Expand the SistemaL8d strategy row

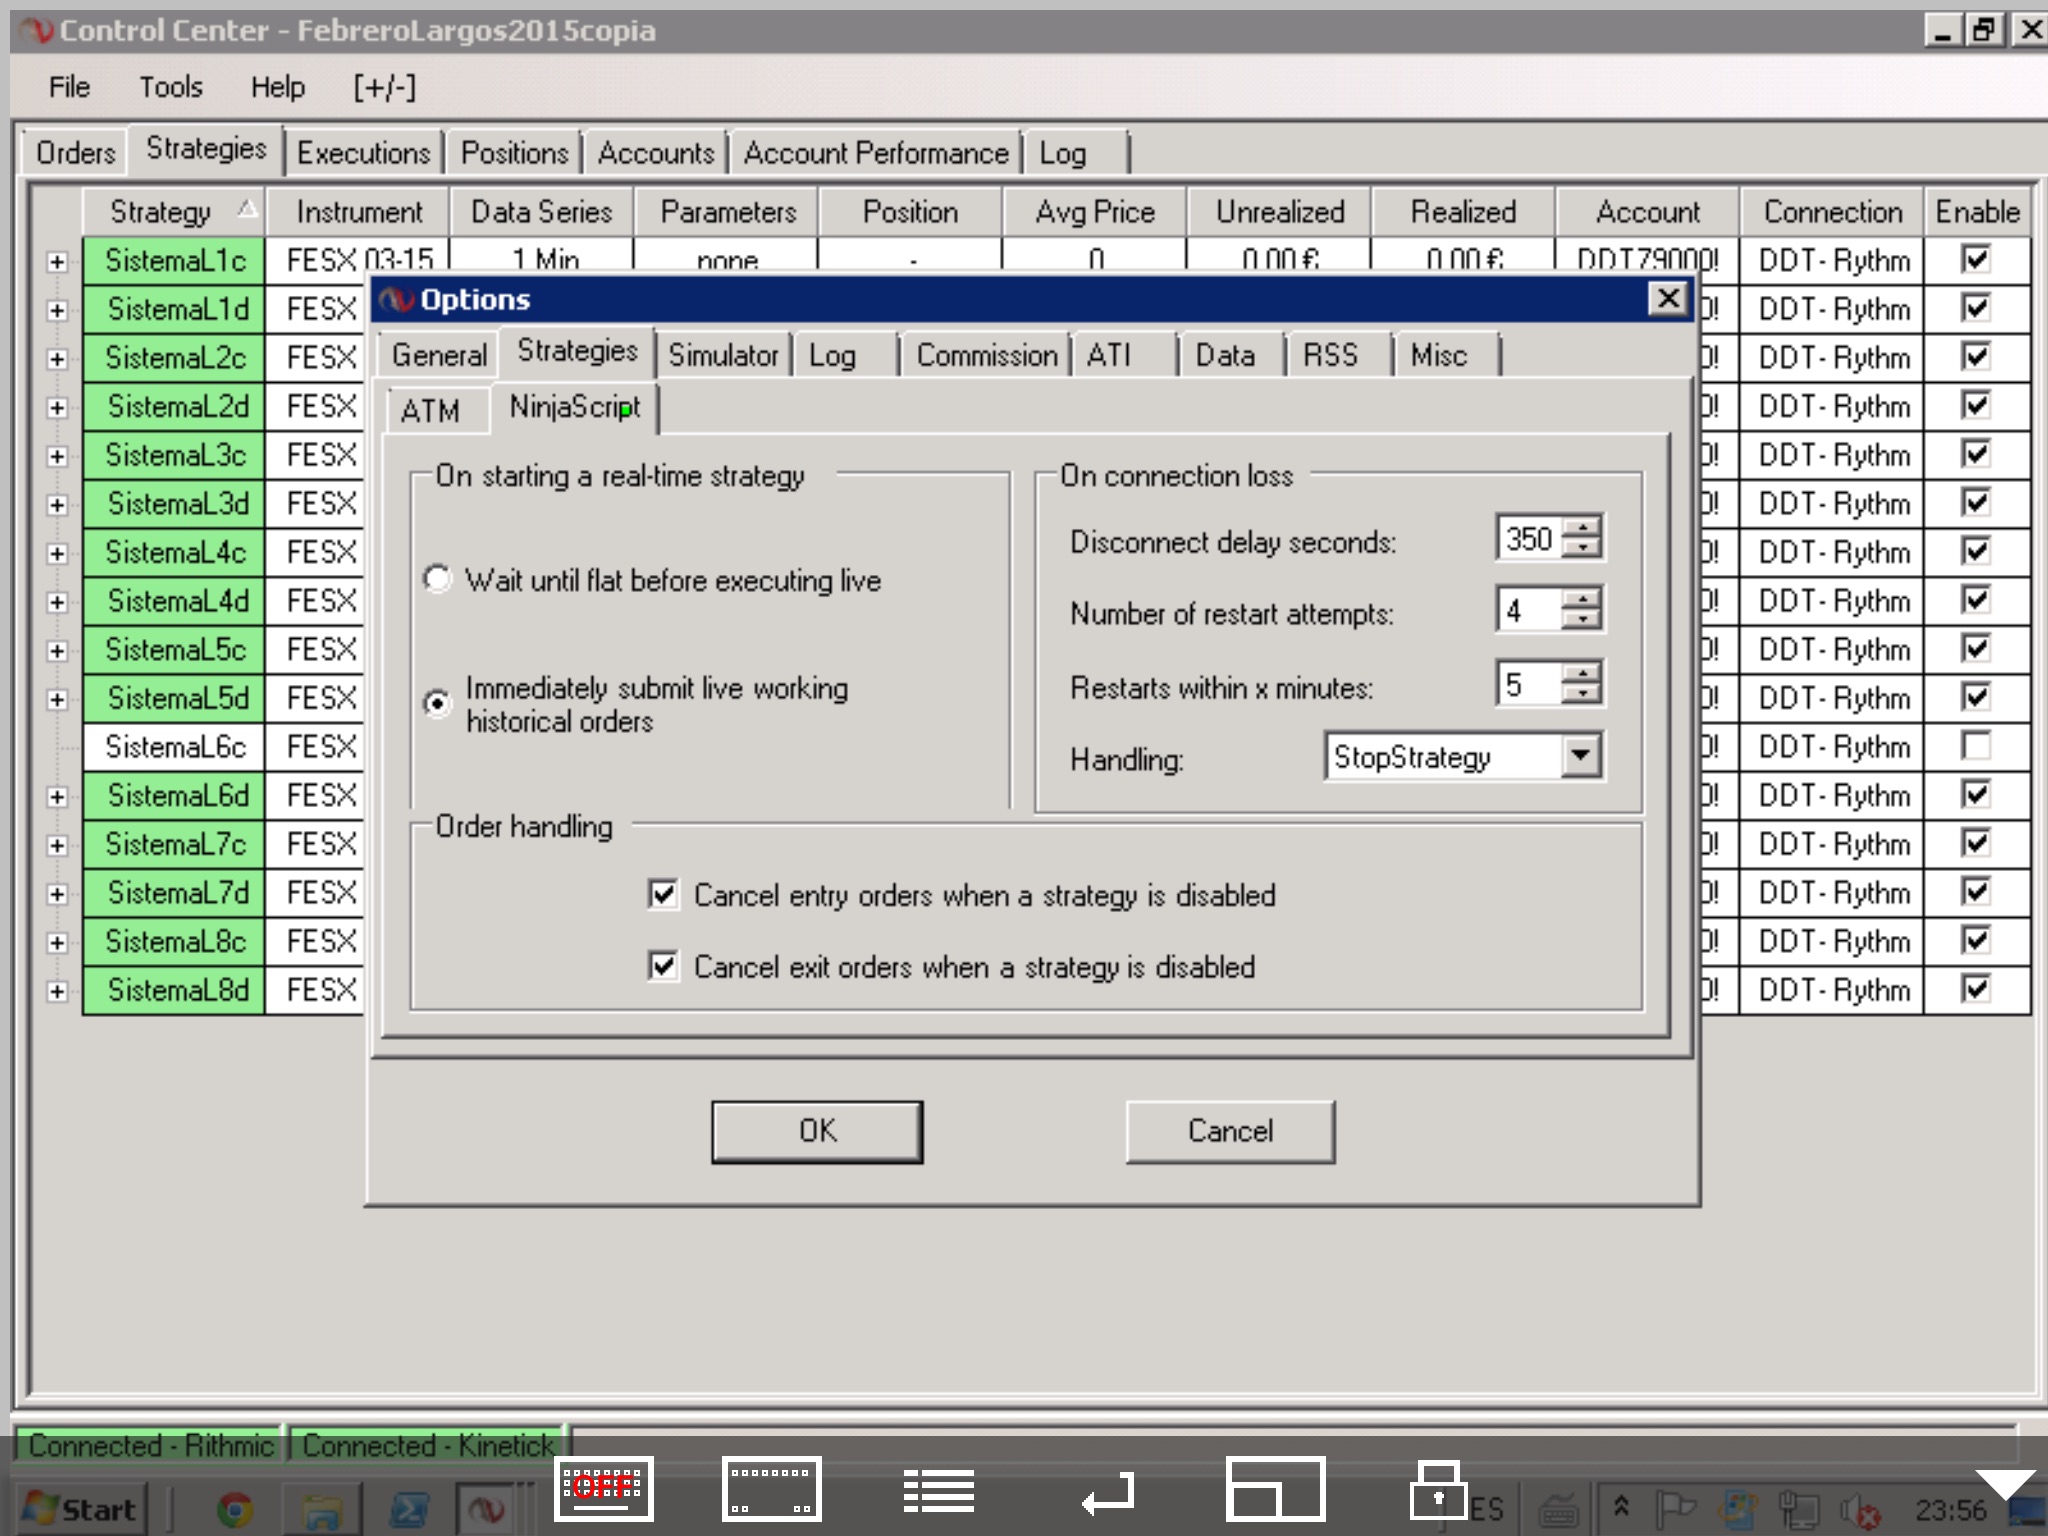pos(57,991)
